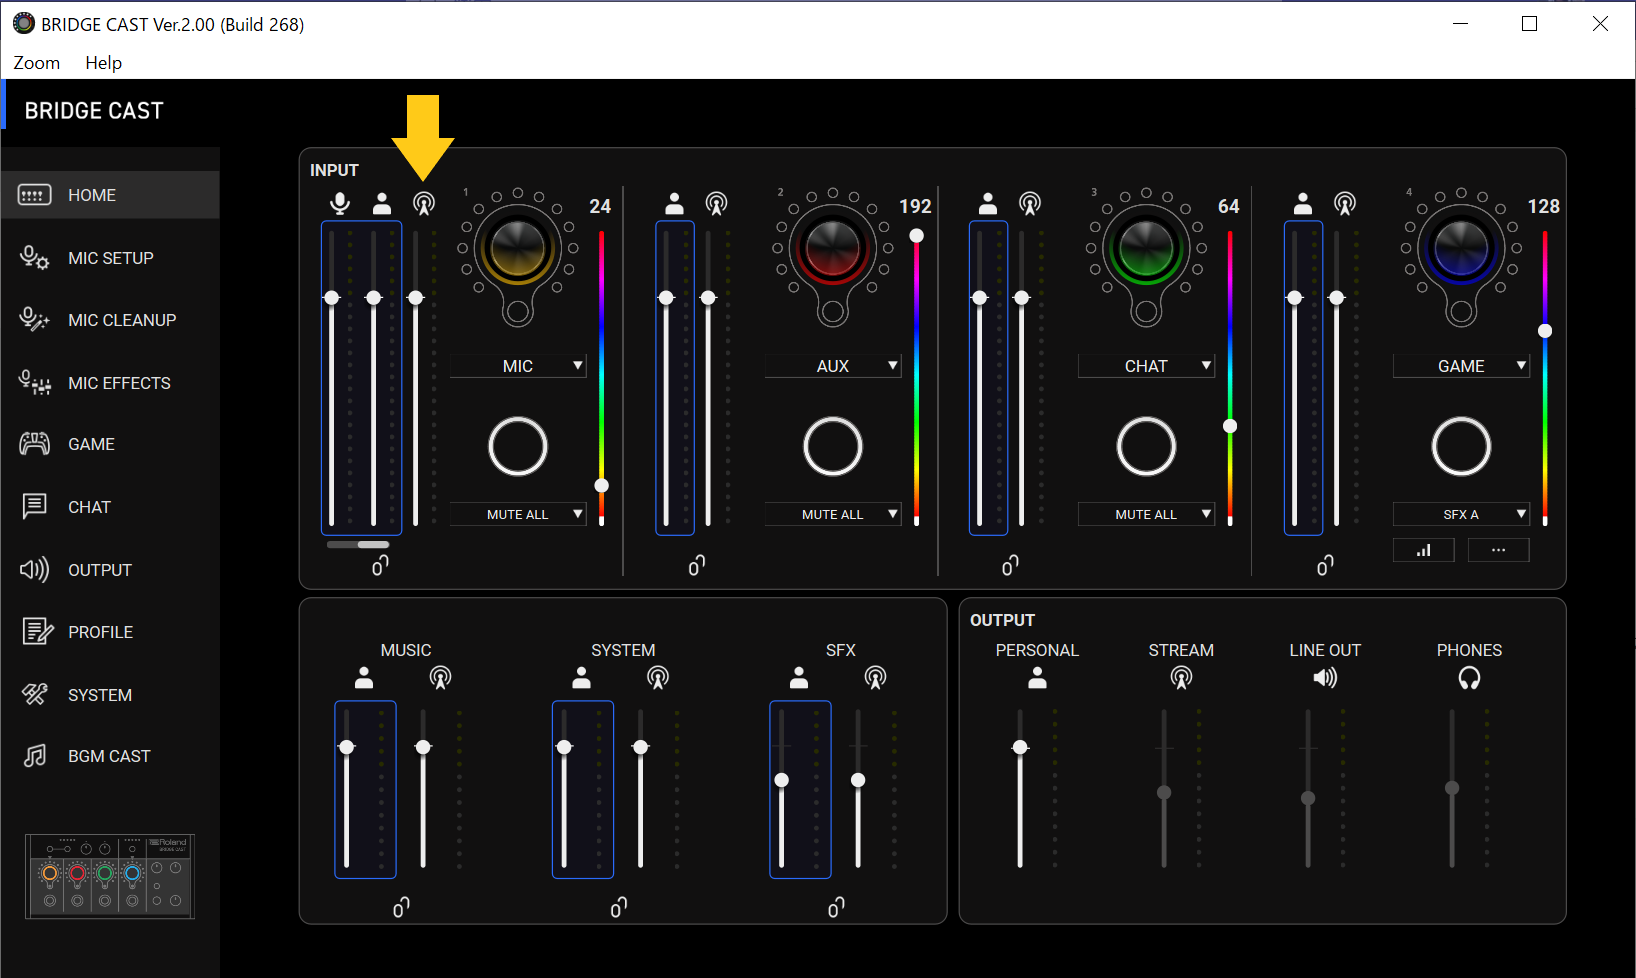Select the MIC EFFECTS sidebar icon
This screenshot has width=1636, height=978.
[x=34, y=382]
